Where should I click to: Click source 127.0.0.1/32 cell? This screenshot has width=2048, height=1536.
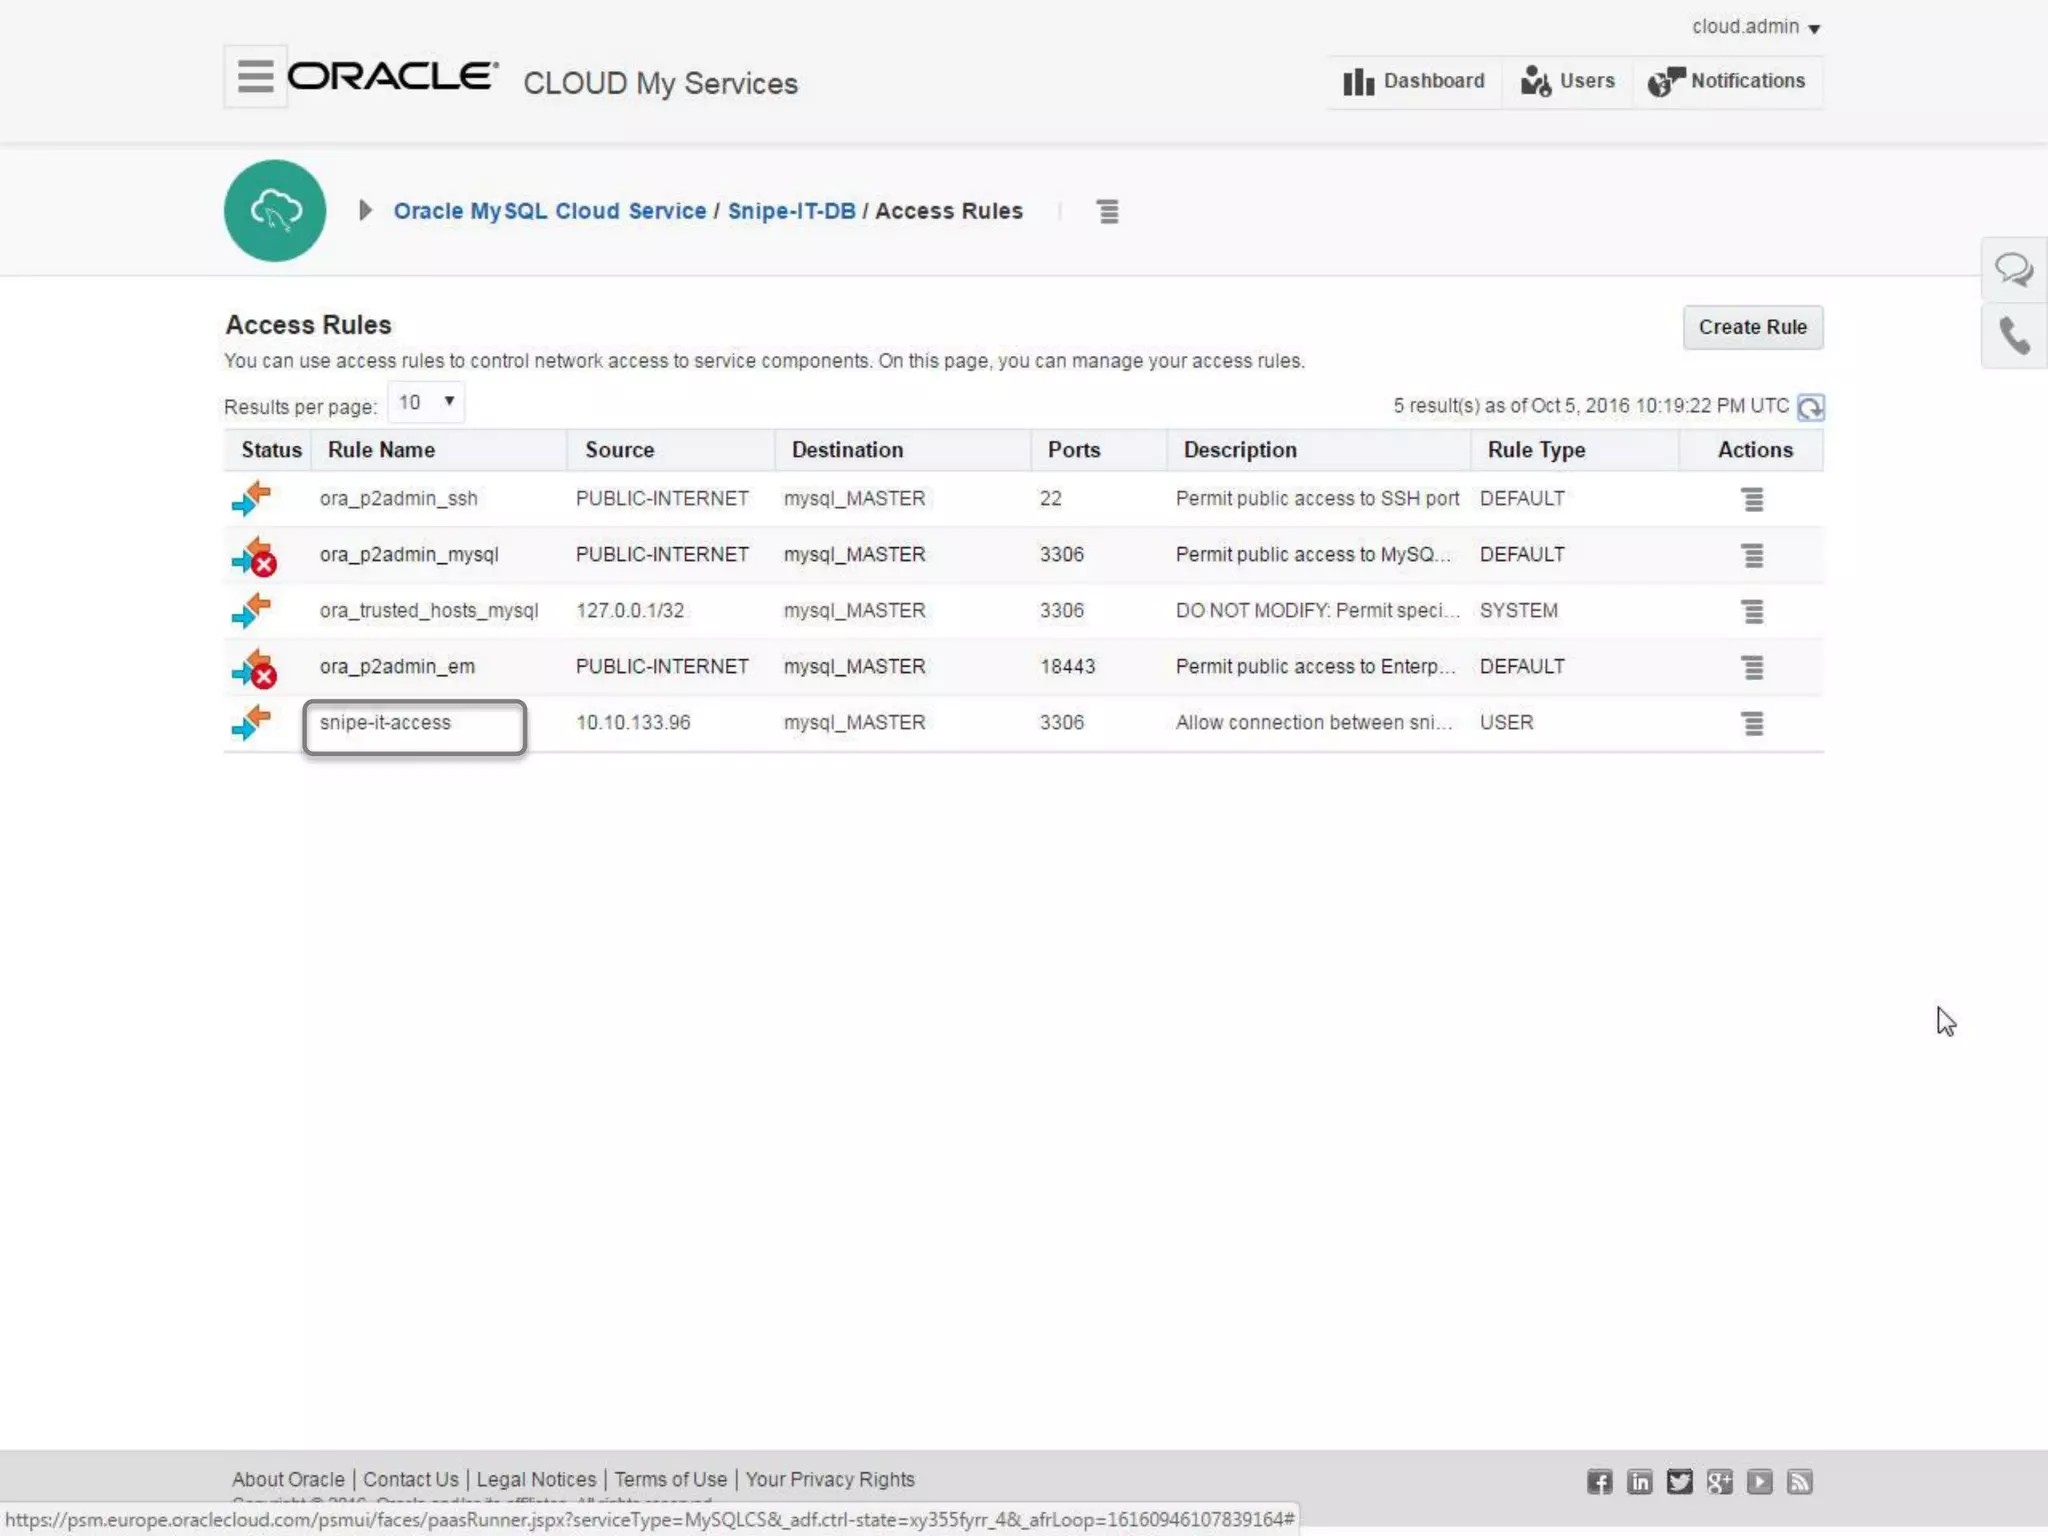(630, 611)
